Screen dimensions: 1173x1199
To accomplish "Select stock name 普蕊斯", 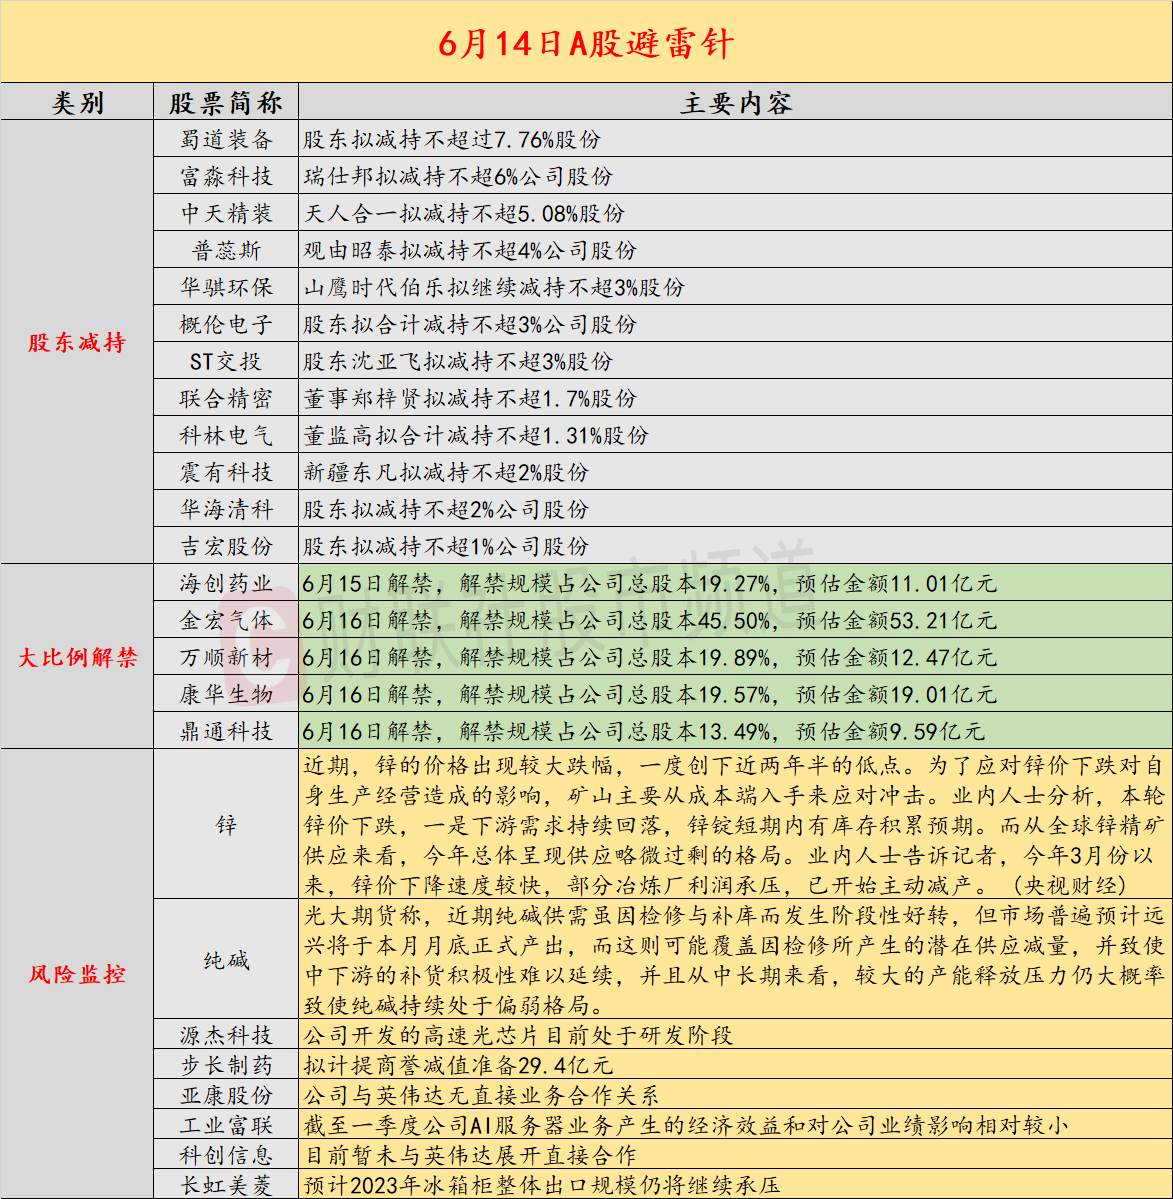I will tap(226, 250).
